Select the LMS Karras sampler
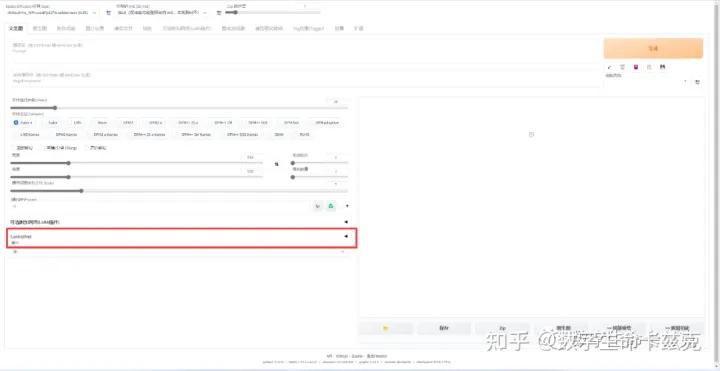Screen dimensions: 720x371 click(29, 135)
